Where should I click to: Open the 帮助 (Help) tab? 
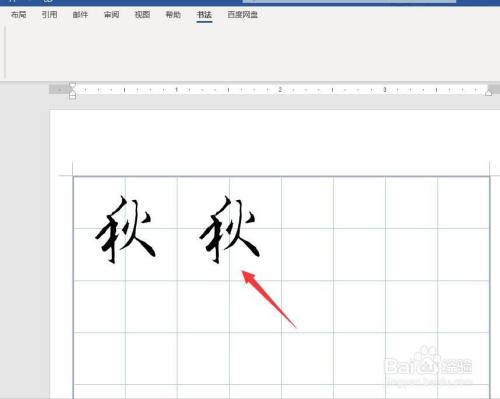[173, 15]
